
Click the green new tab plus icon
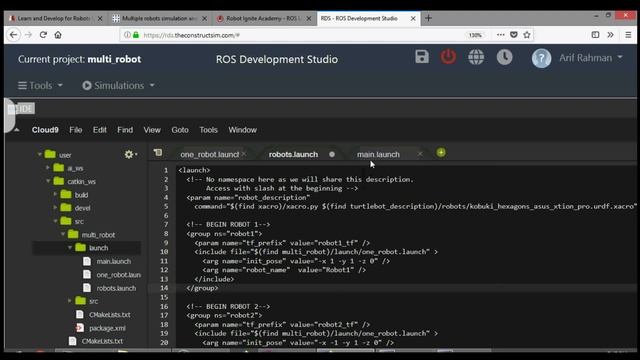(441, 153)
